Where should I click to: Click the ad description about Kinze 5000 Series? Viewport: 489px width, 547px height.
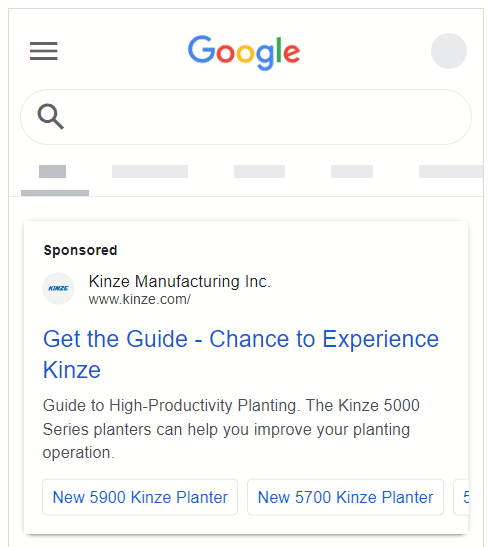click(231, 429)
